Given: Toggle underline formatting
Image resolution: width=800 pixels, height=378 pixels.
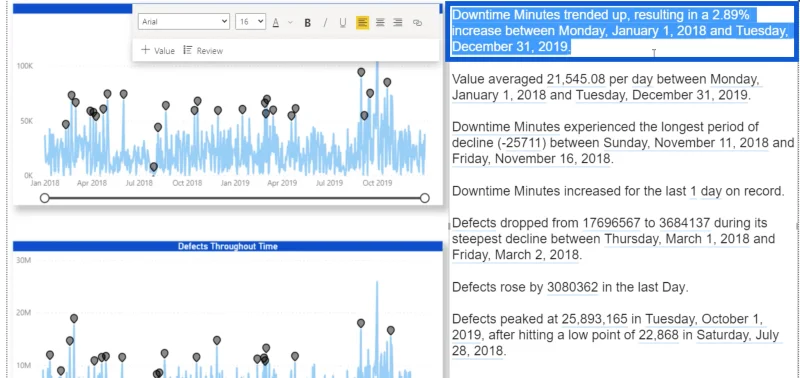Looking at the screenshot, I should 343,22.
